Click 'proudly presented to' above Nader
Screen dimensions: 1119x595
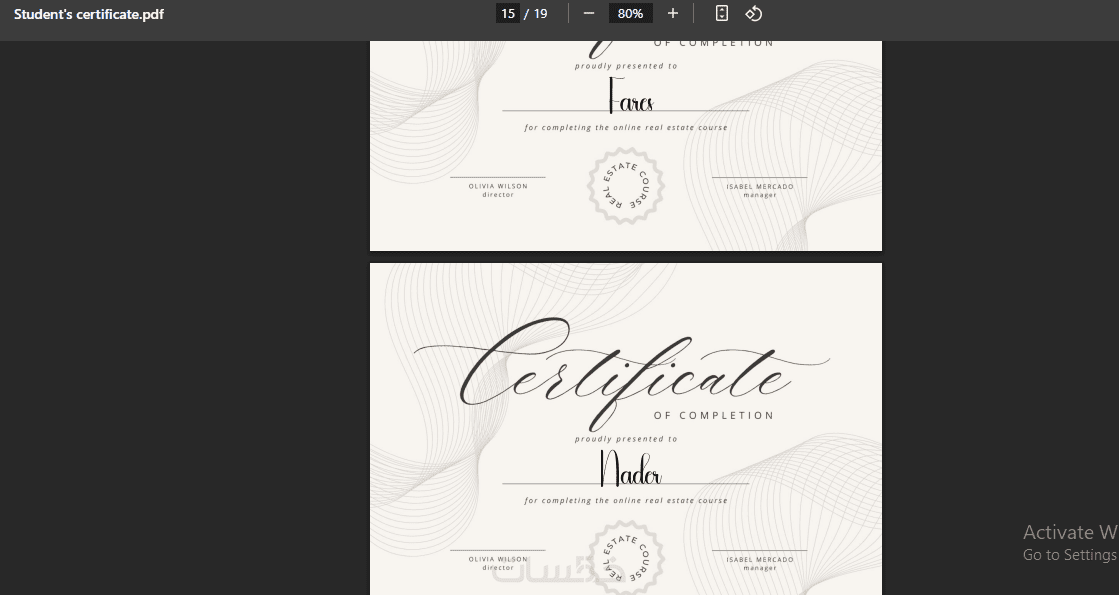pos(626,439)
